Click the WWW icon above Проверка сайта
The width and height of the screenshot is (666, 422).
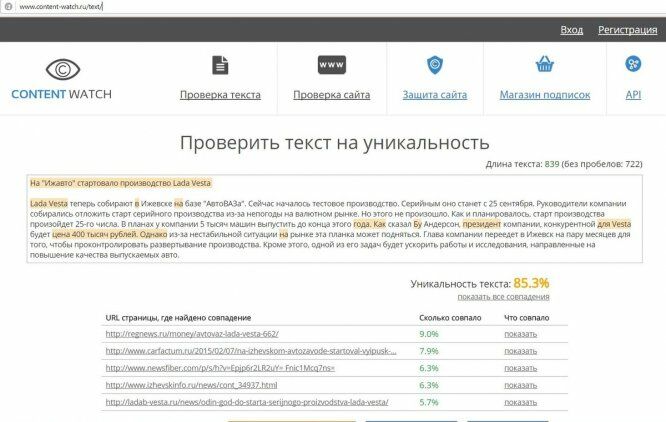[x=332, y=65]
